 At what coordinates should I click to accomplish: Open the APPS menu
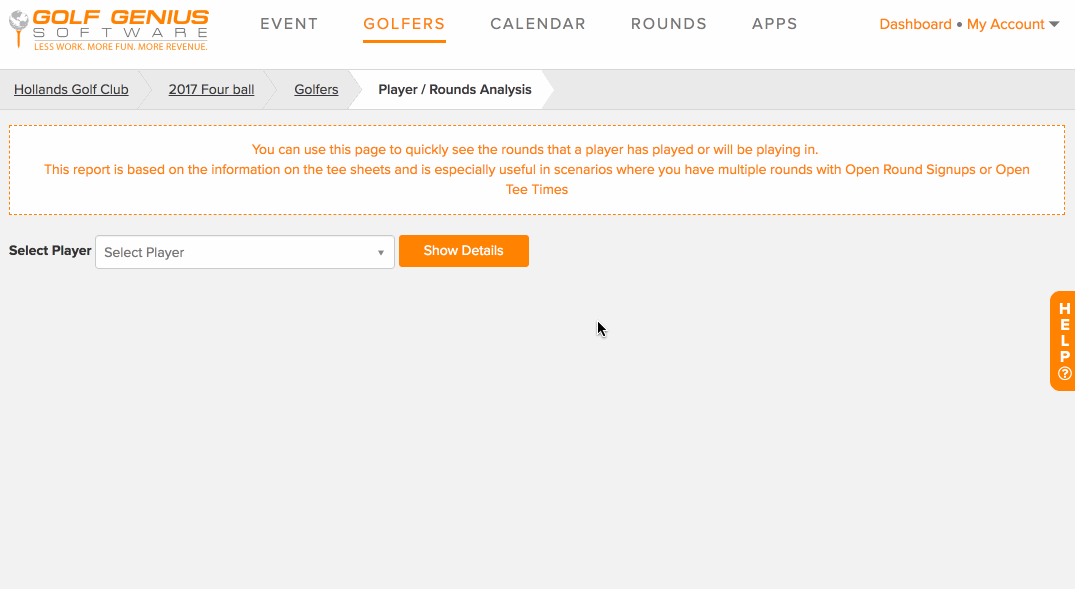click(774, 24)
